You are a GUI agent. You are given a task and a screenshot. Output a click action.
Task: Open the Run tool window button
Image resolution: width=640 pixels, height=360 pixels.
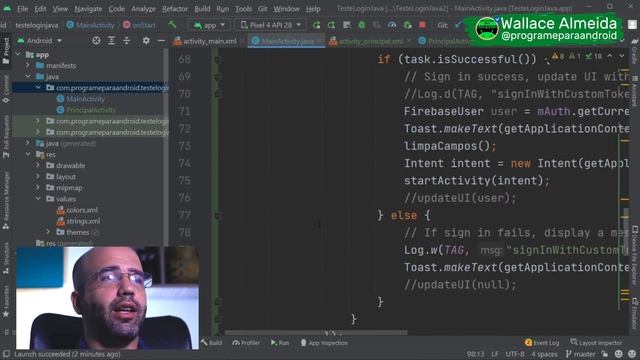280,343
